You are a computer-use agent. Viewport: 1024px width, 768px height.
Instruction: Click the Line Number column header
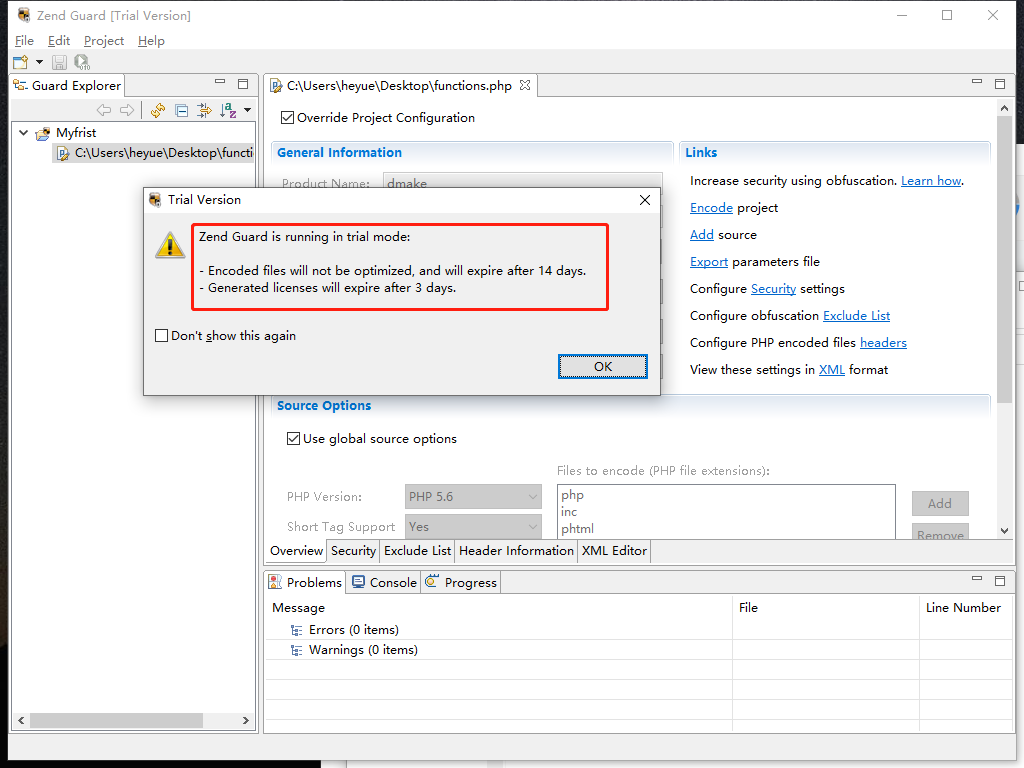pyautogui.click(x=963, y=607)
